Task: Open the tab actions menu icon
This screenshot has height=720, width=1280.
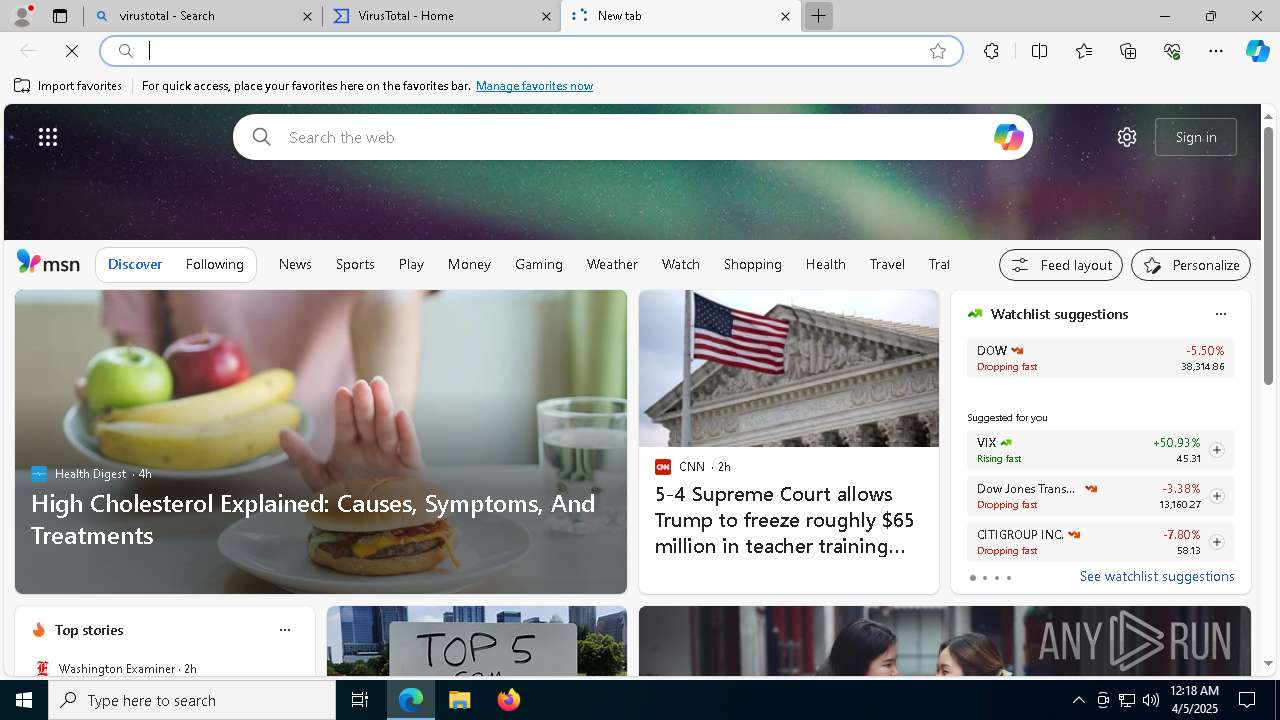Action: point(60,16)
